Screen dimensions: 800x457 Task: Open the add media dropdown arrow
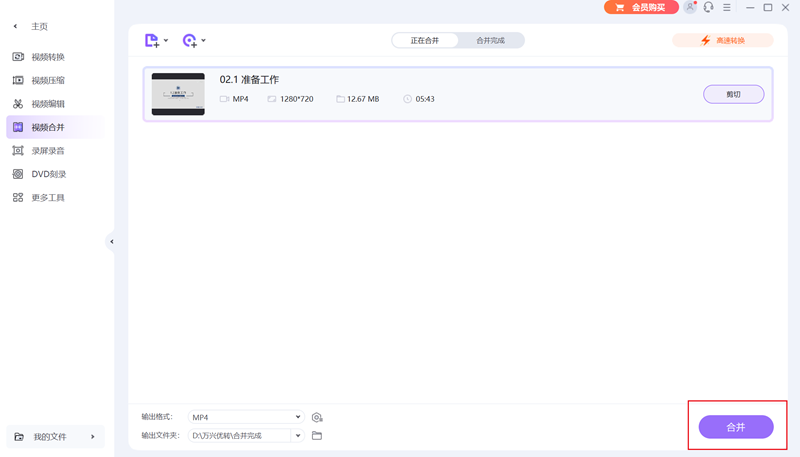coord(204,40)
